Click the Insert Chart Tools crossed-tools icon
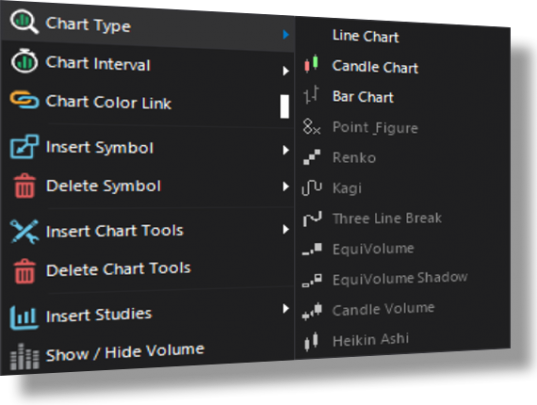Viewport: 537px width, 405px height. [24, 231]
